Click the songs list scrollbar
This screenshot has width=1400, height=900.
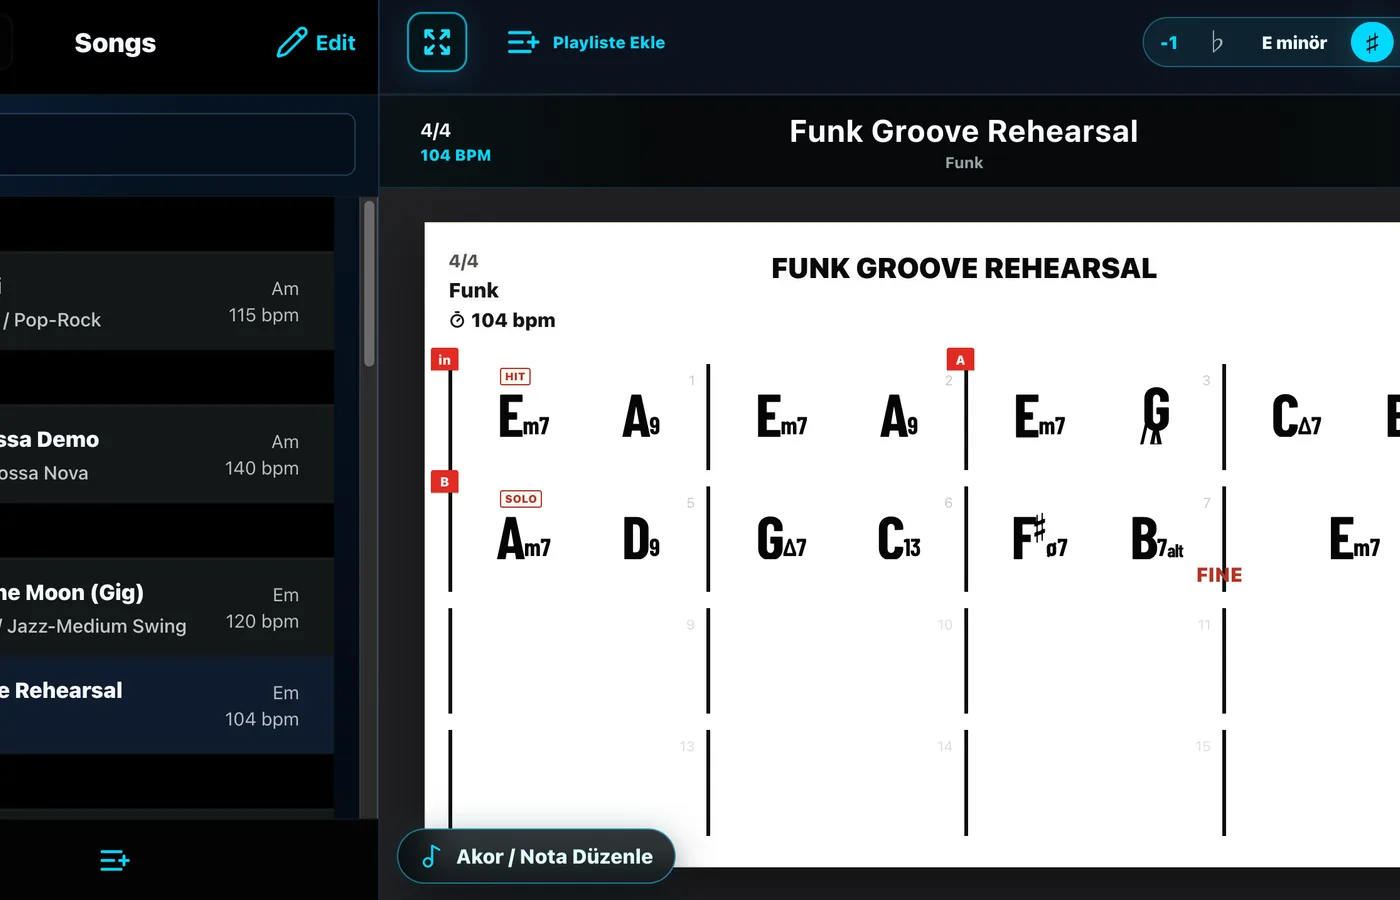[369, 284]
